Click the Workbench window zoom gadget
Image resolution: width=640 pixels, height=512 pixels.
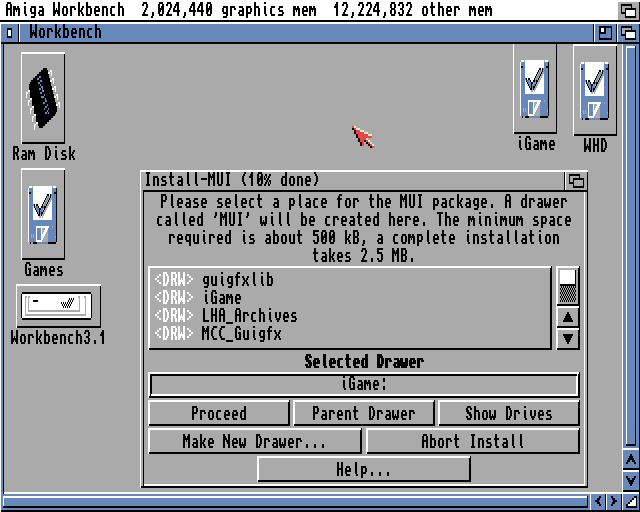tap(606, 32)
